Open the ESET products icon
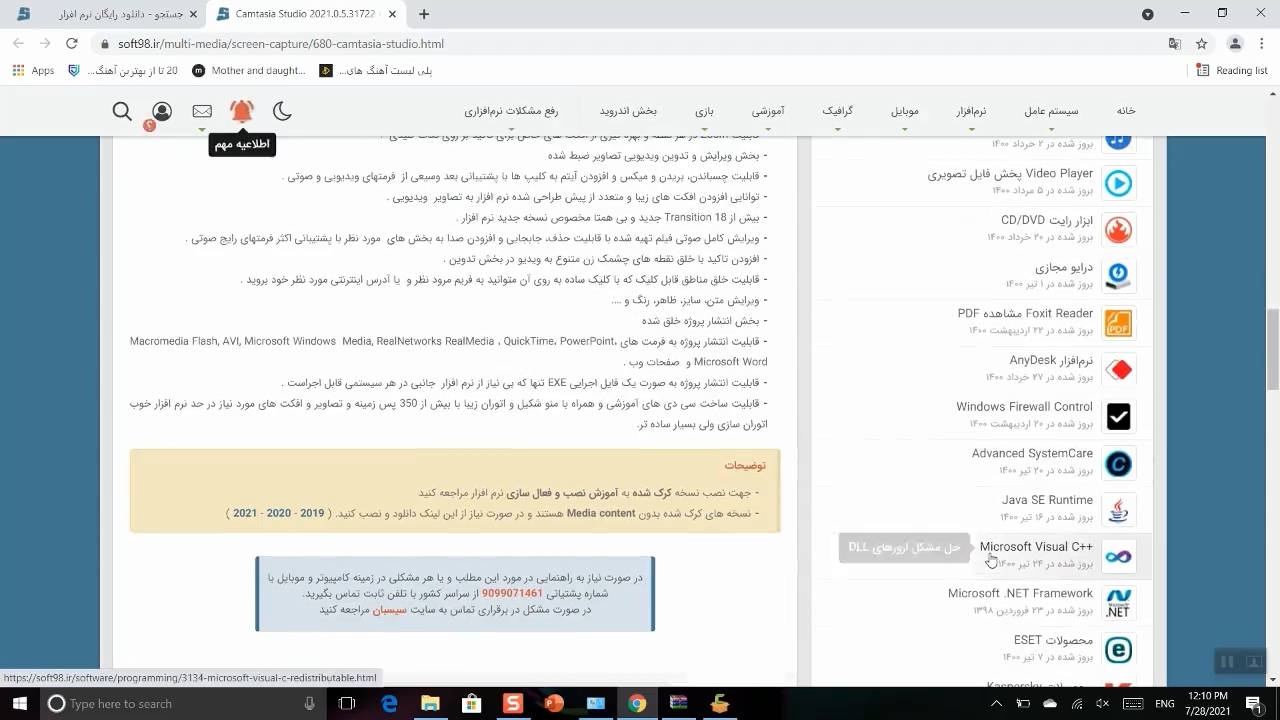Screen dimensions: 1280x720 [1118, 650]
